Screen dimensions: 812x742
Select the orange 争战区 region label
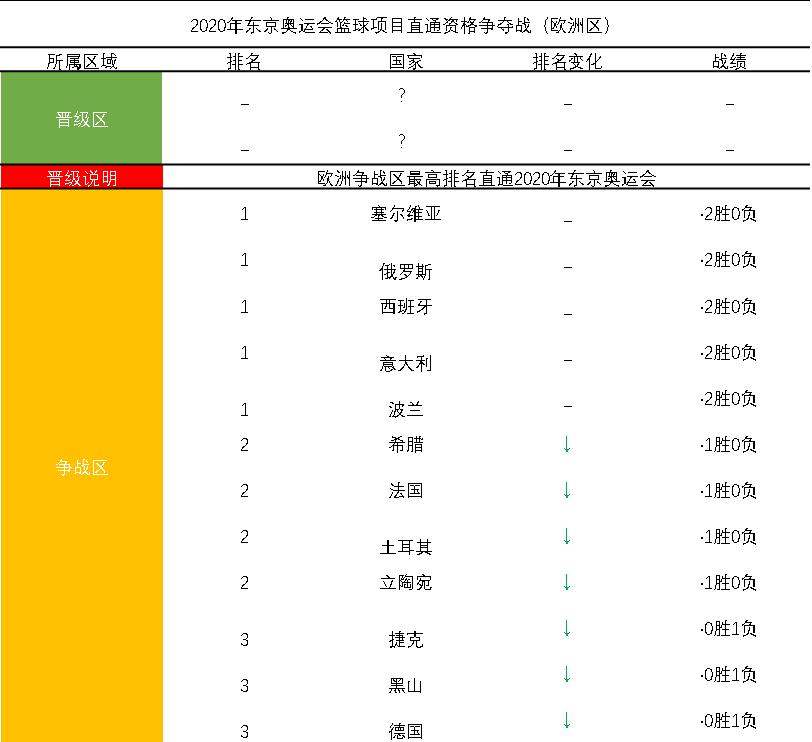(83, 467)
